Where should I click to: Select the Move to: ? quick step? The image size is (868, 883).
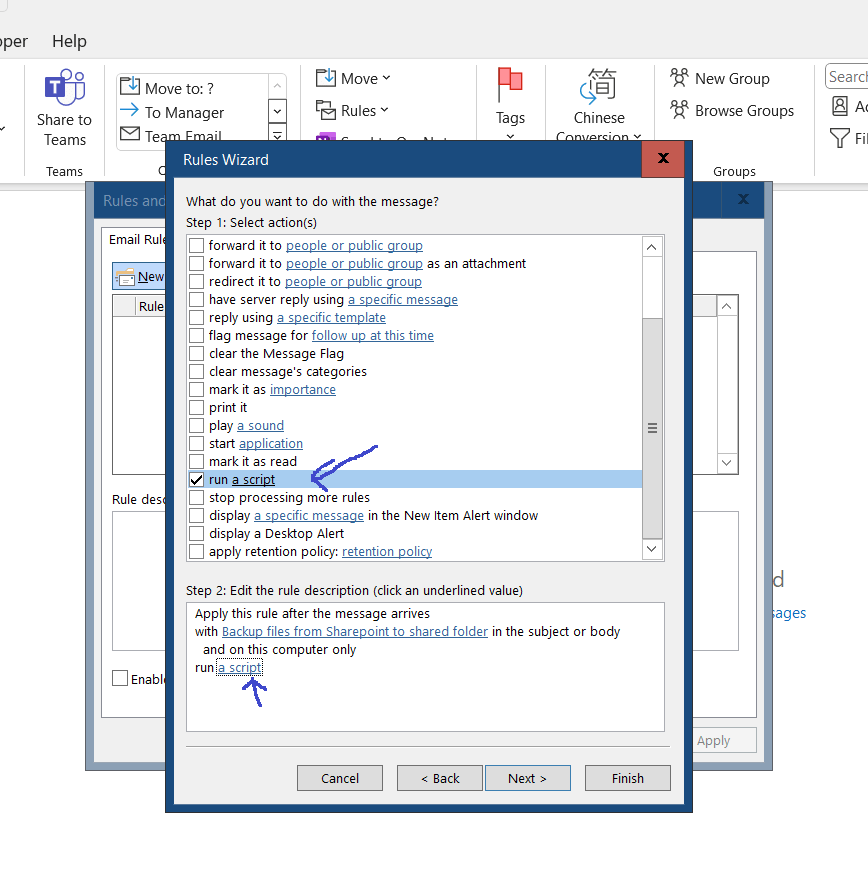pyautogui.click(x=179, y=88)
